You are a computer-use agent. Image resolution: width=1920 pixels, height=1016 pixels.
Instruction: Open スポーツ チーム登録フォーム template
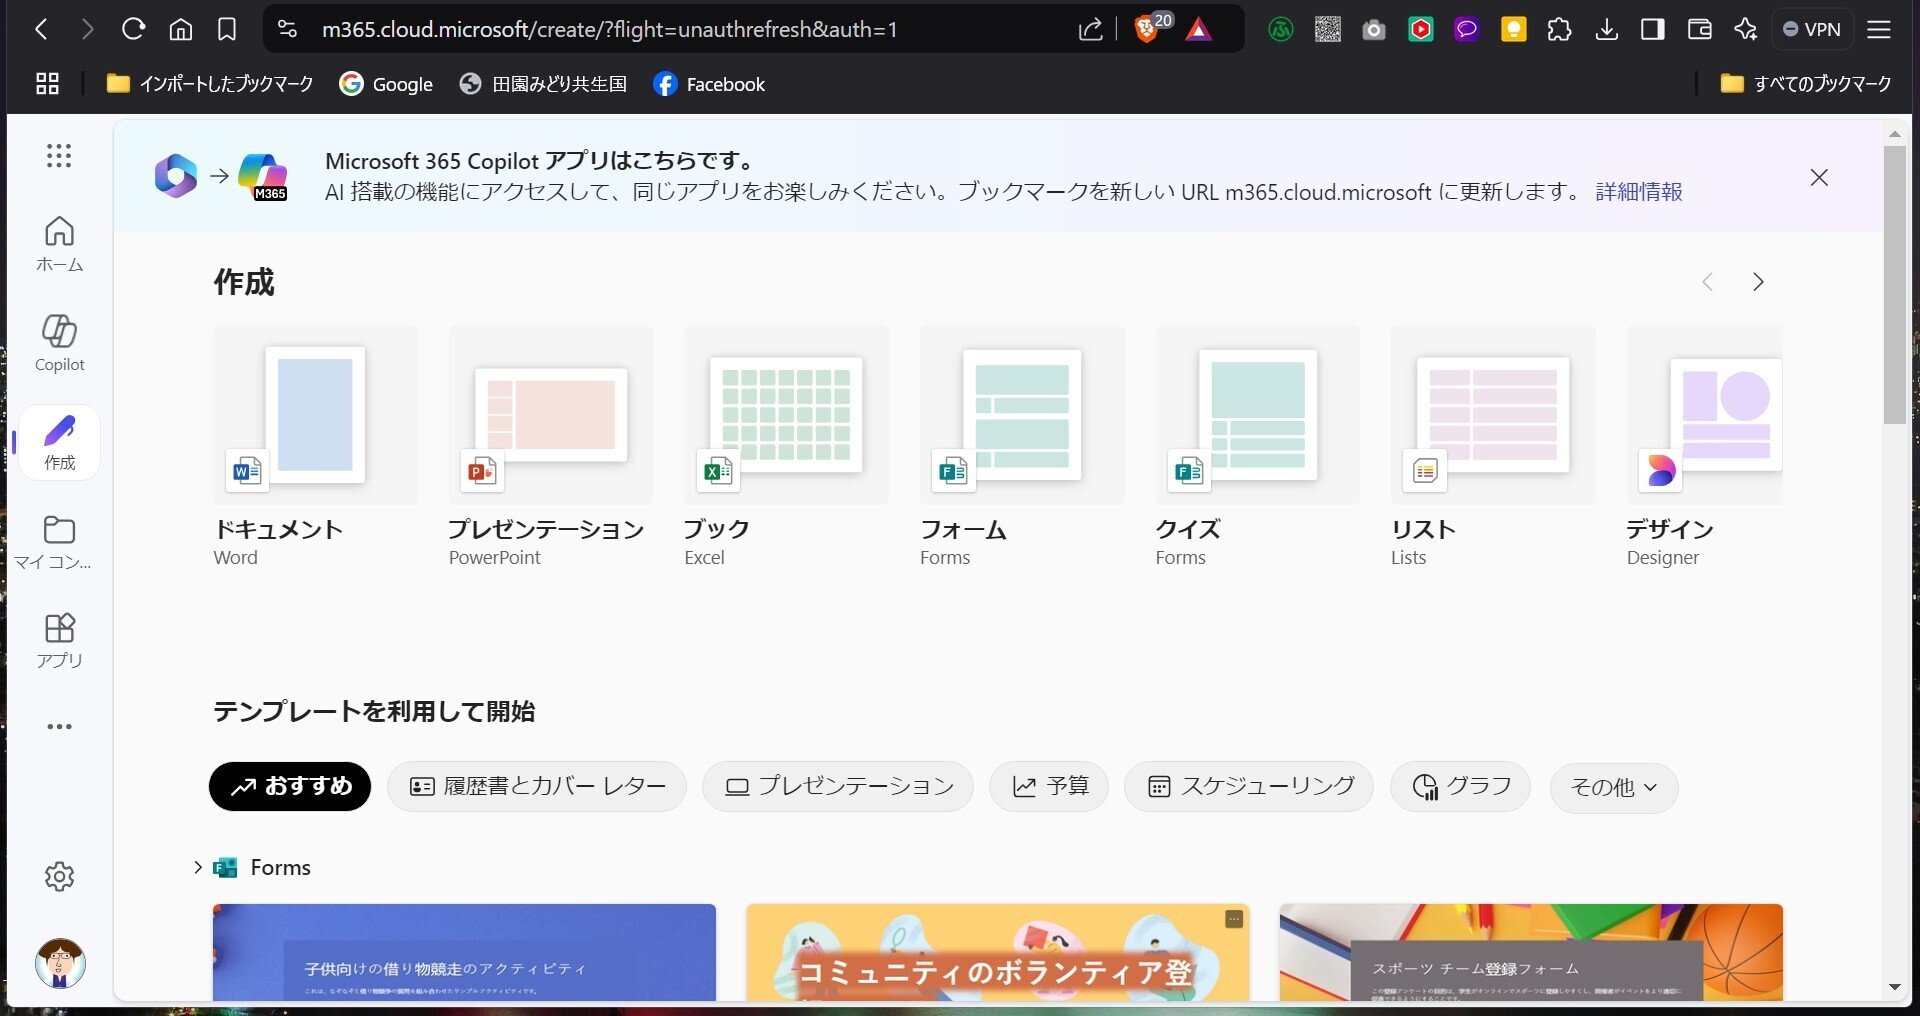(1531, 952)
